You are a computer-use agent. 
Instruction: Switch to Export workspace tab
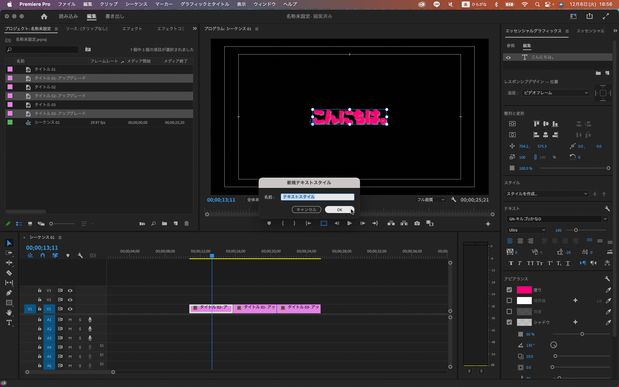[114, 16]
